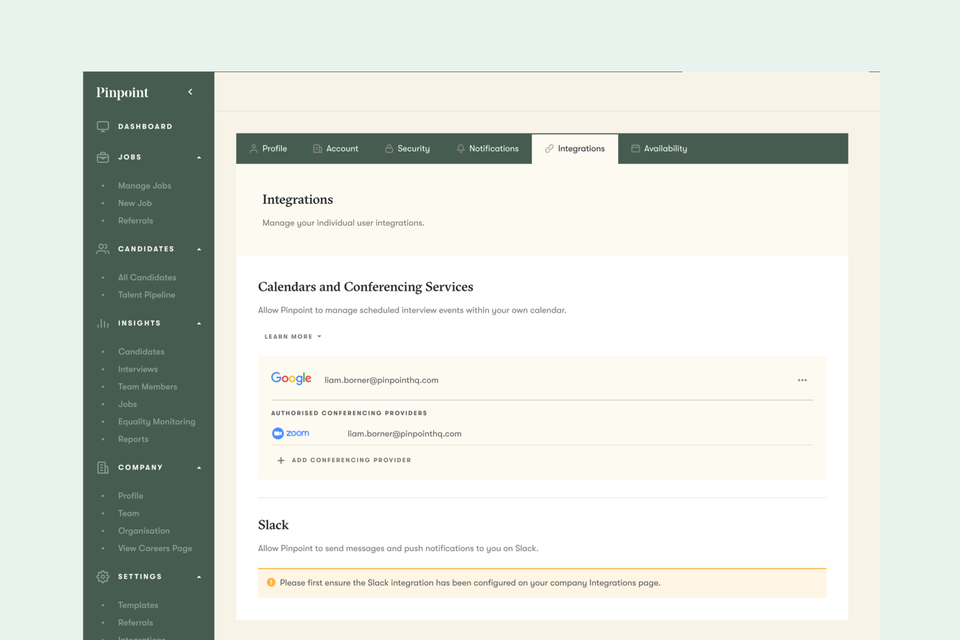Click the orange warning icon in the Slack notice
This screenshot has height=640, width=960.
click(x=271, y=582)
